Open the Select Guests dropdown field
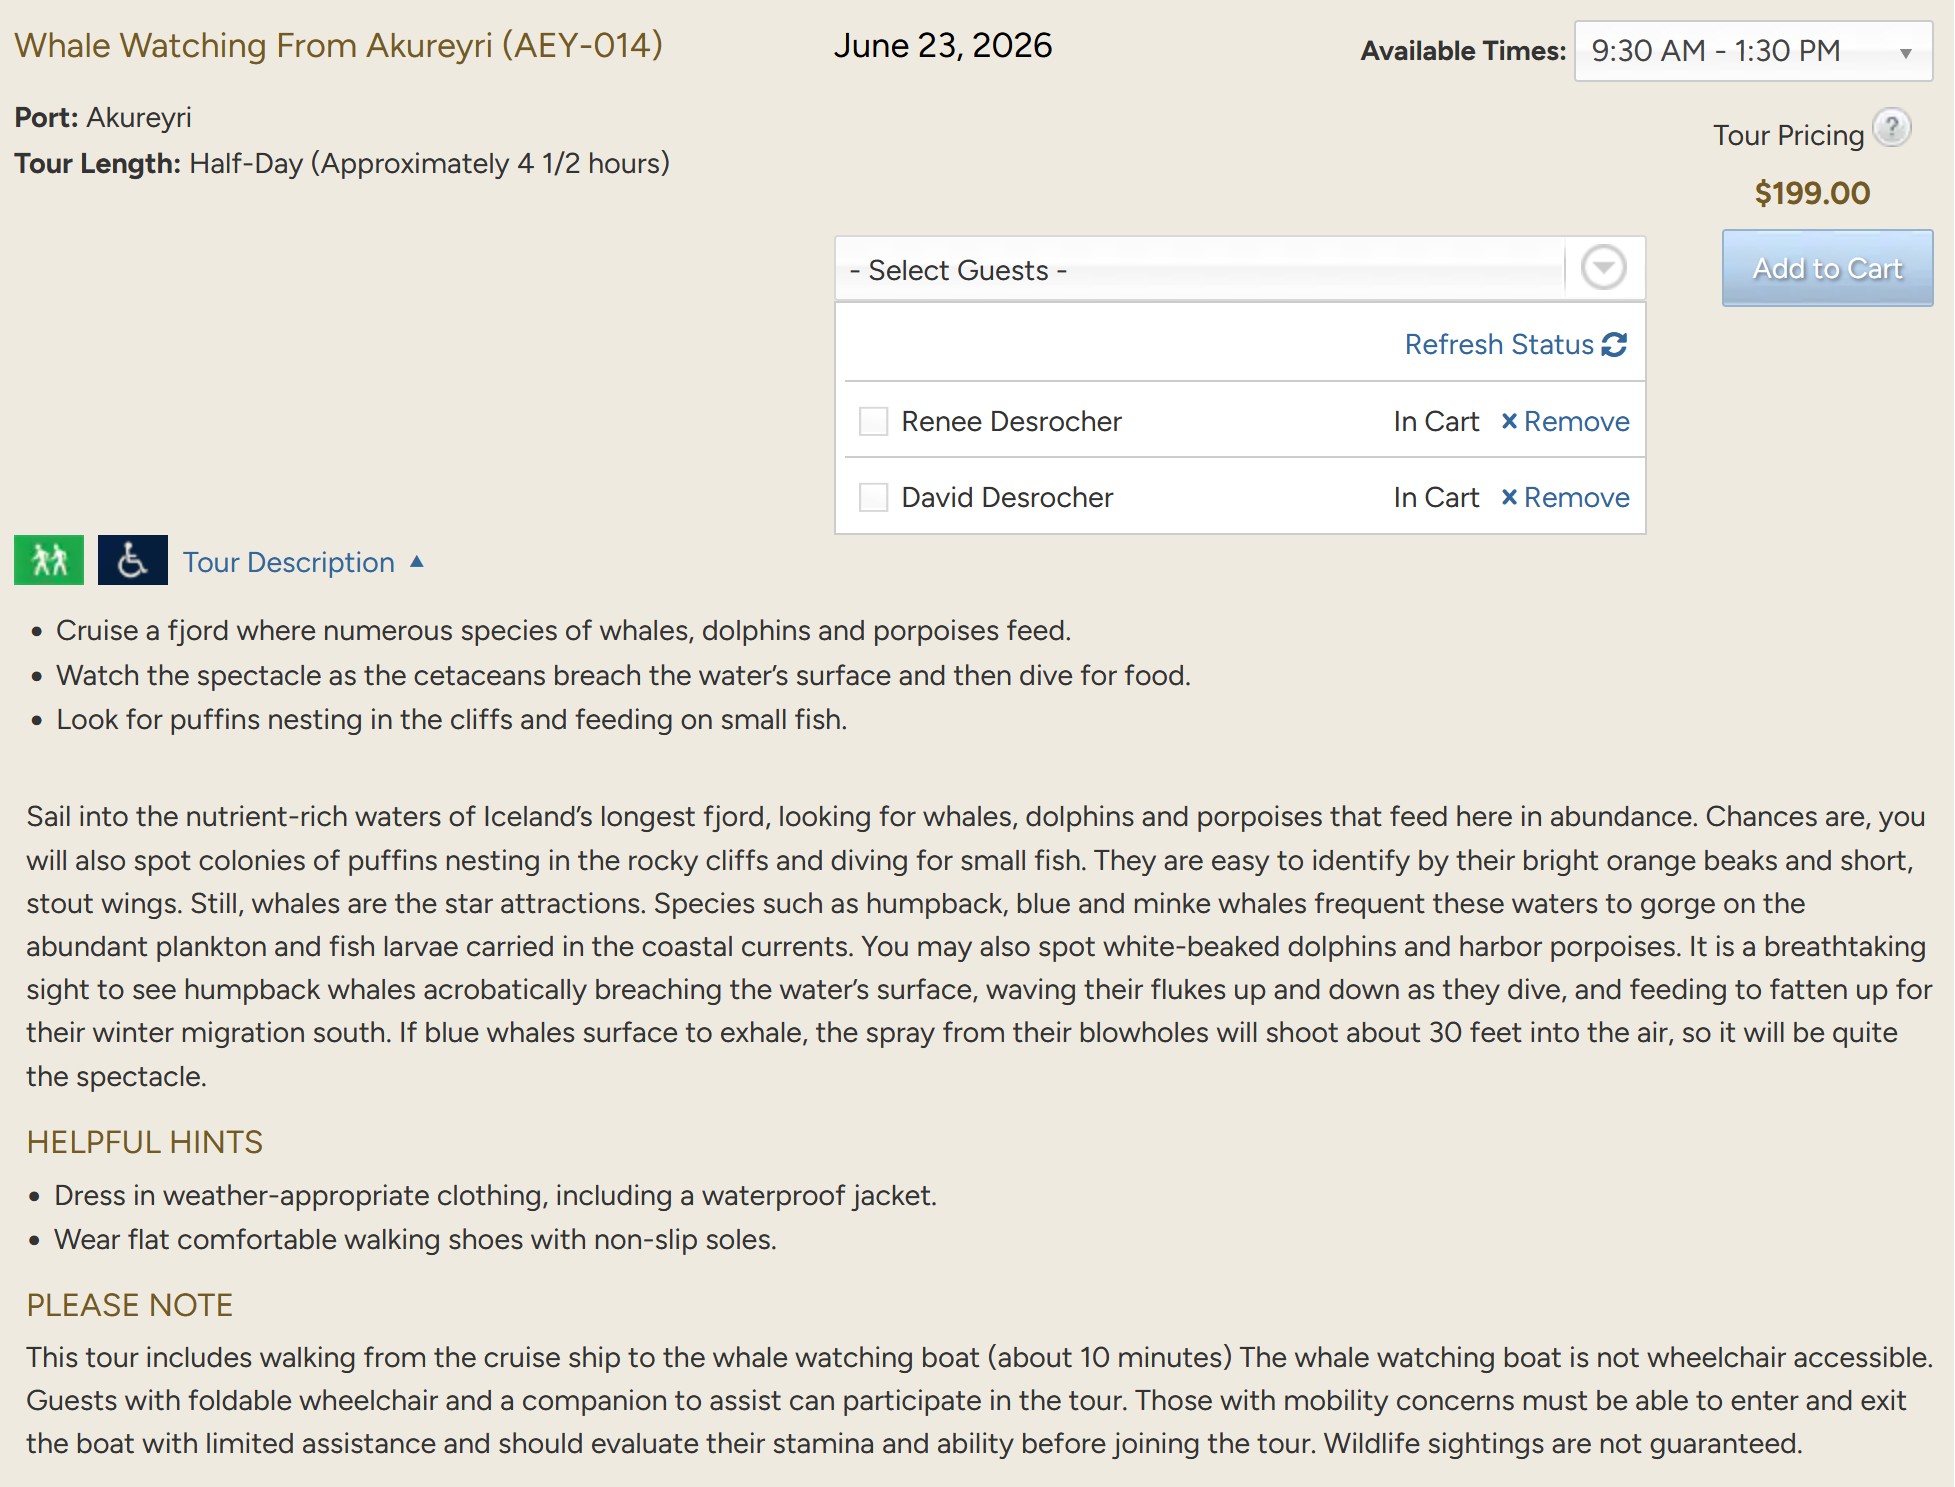1955x1487 pixels. pyautogui.click(x=1199, y=269)
